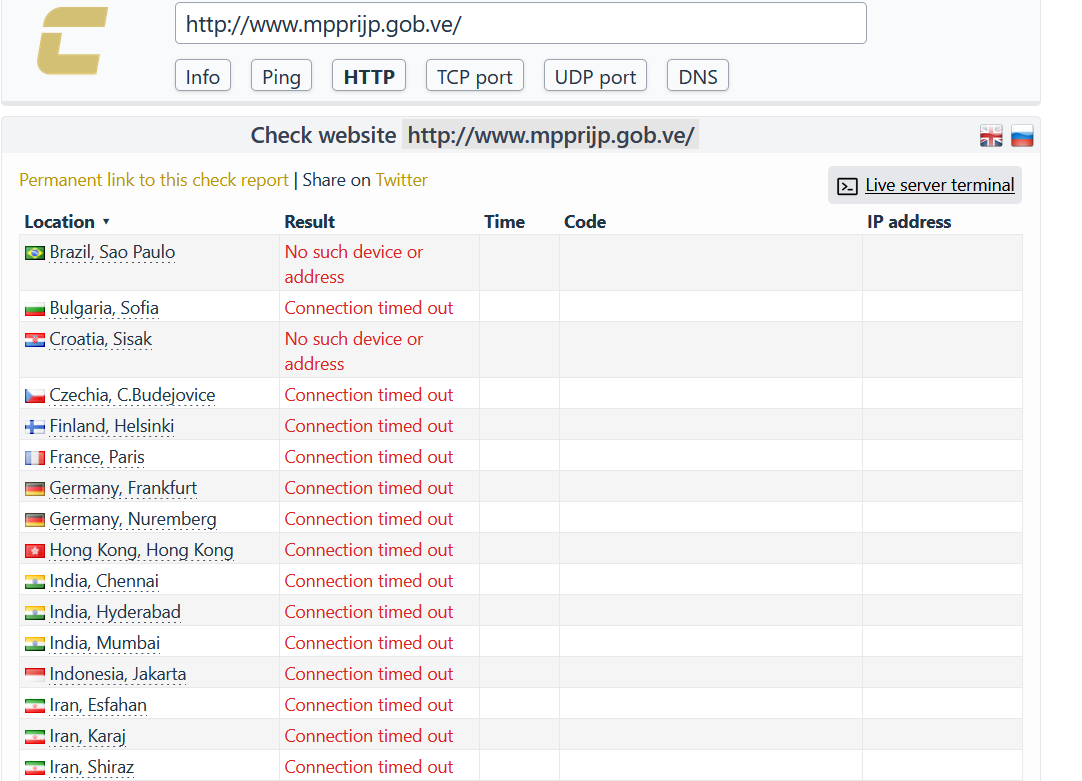1082x781 pixels.
Task: Select Bulgaria's 'Connection timed out' result
Action: click(x=369, y=308)
